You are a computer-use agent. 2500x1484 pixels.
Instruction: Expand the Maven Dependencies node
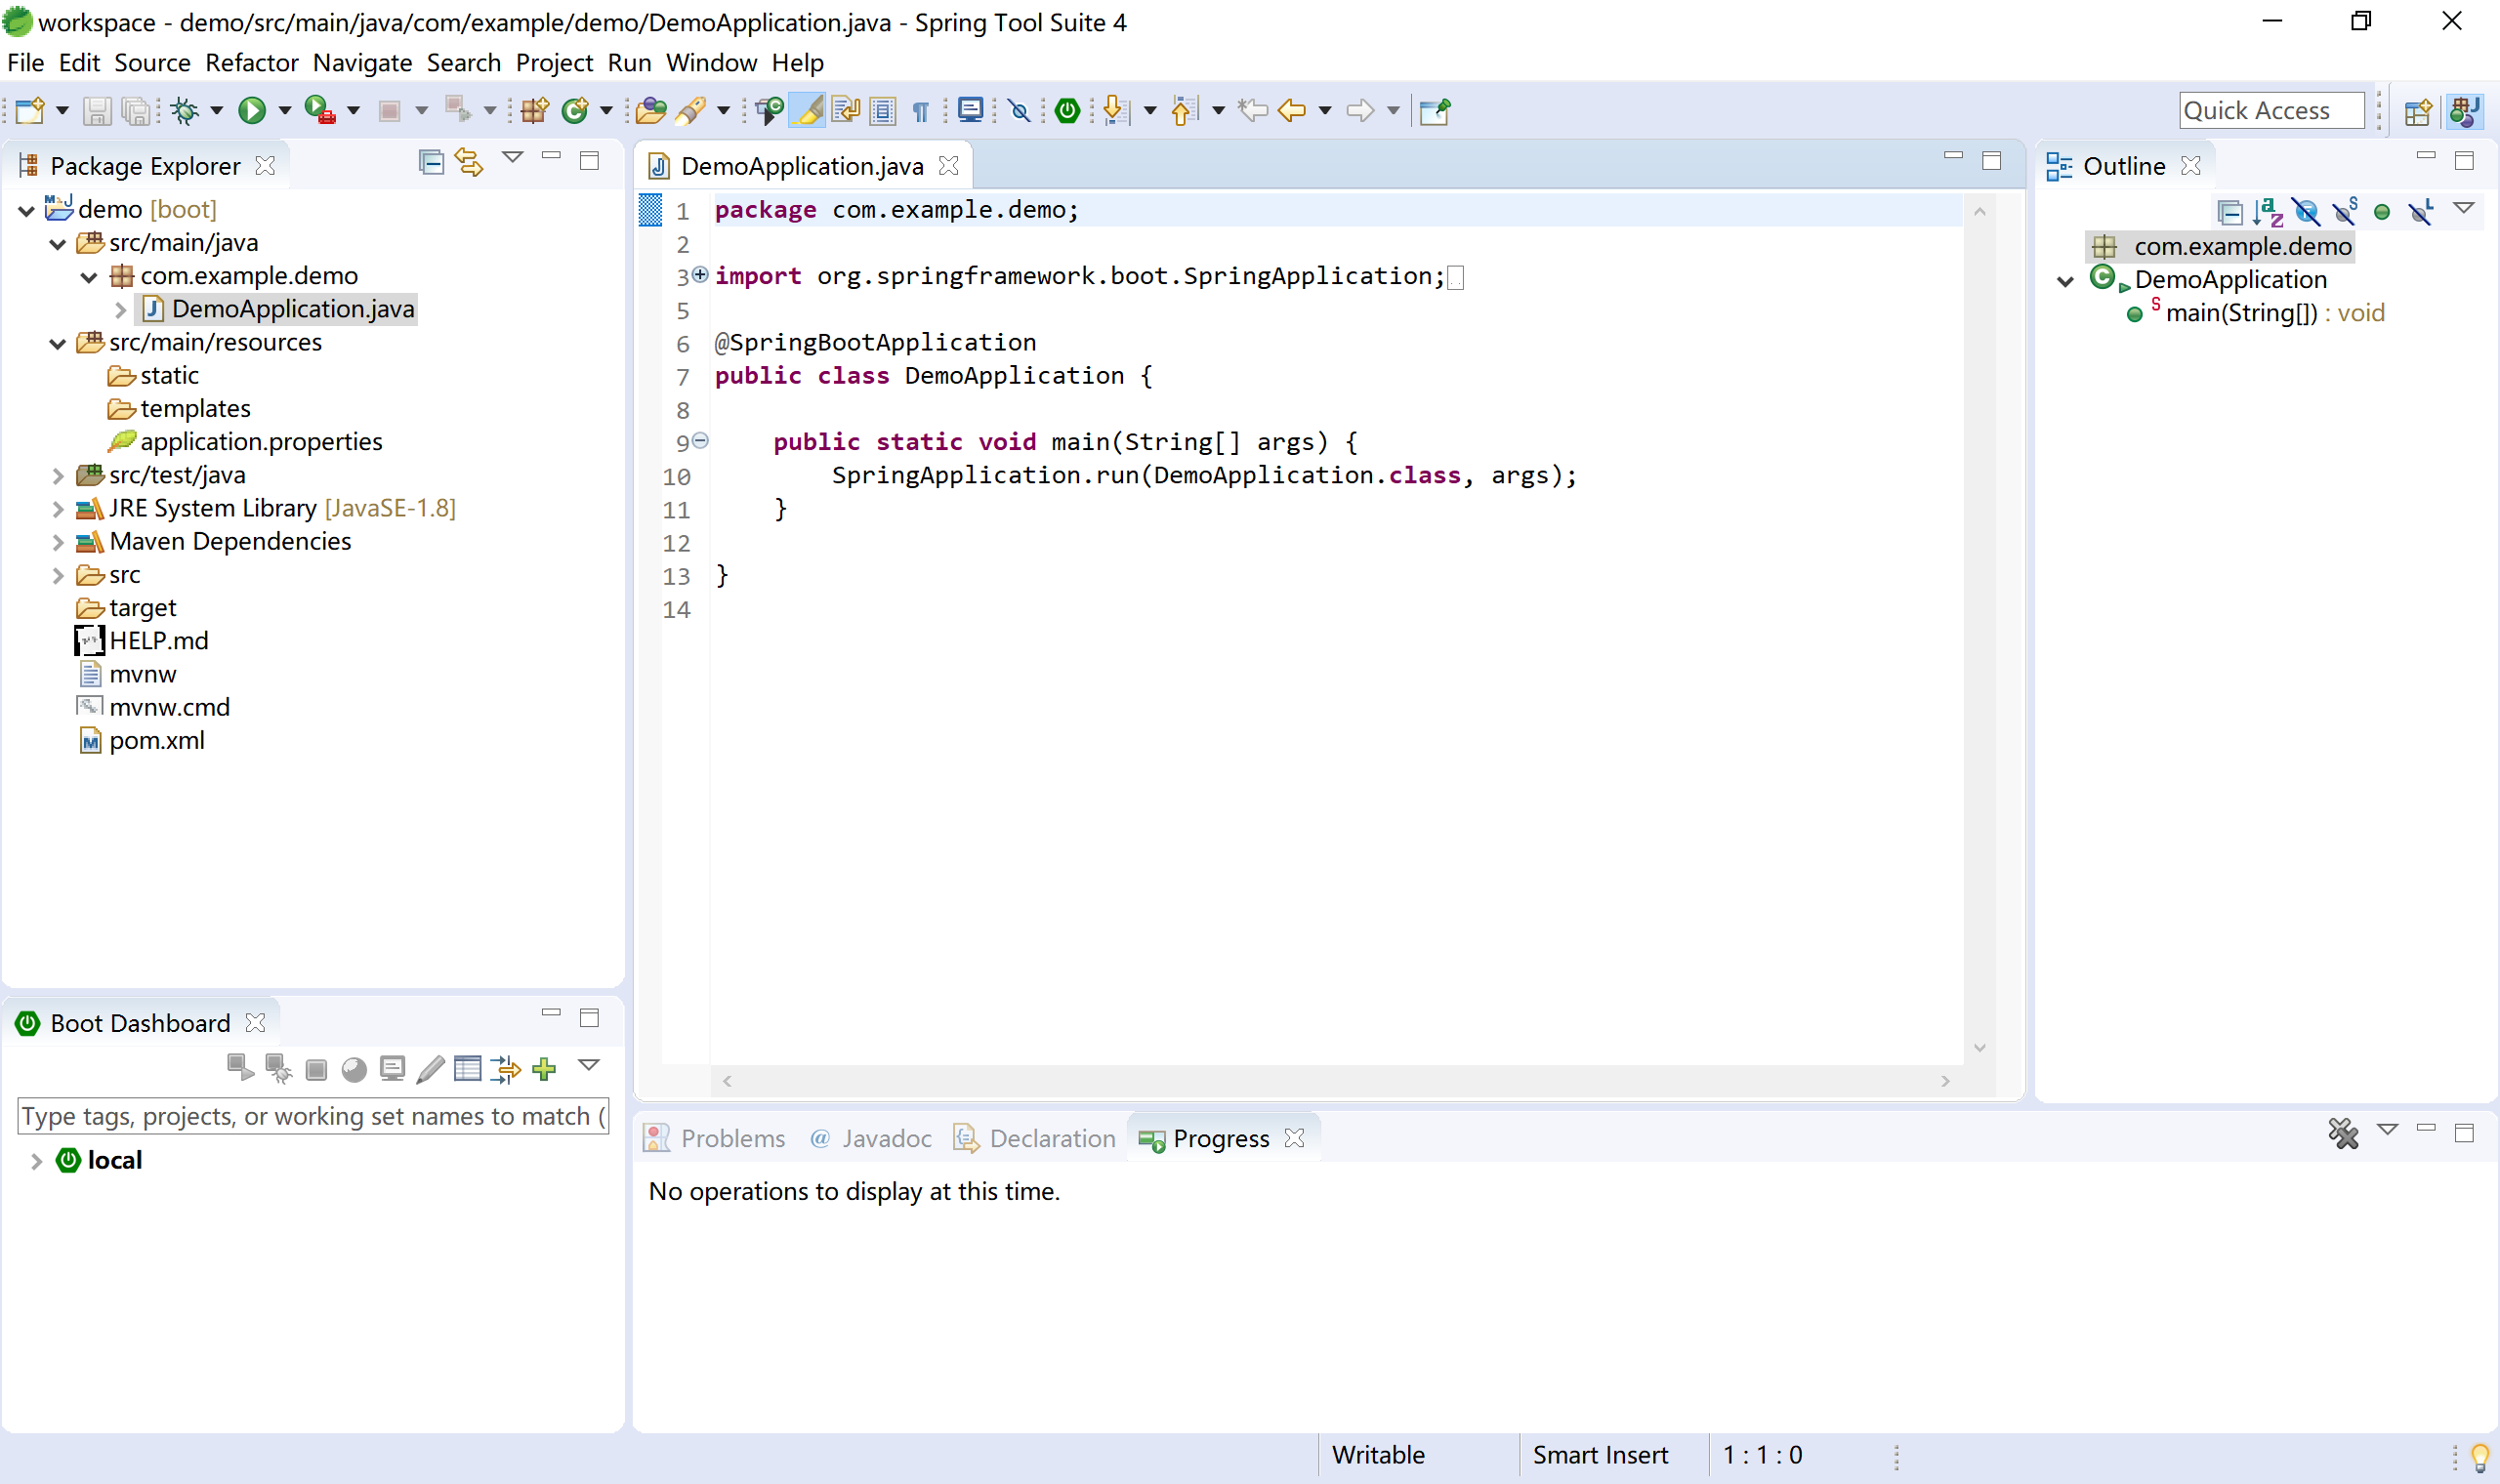coord(58,542)
